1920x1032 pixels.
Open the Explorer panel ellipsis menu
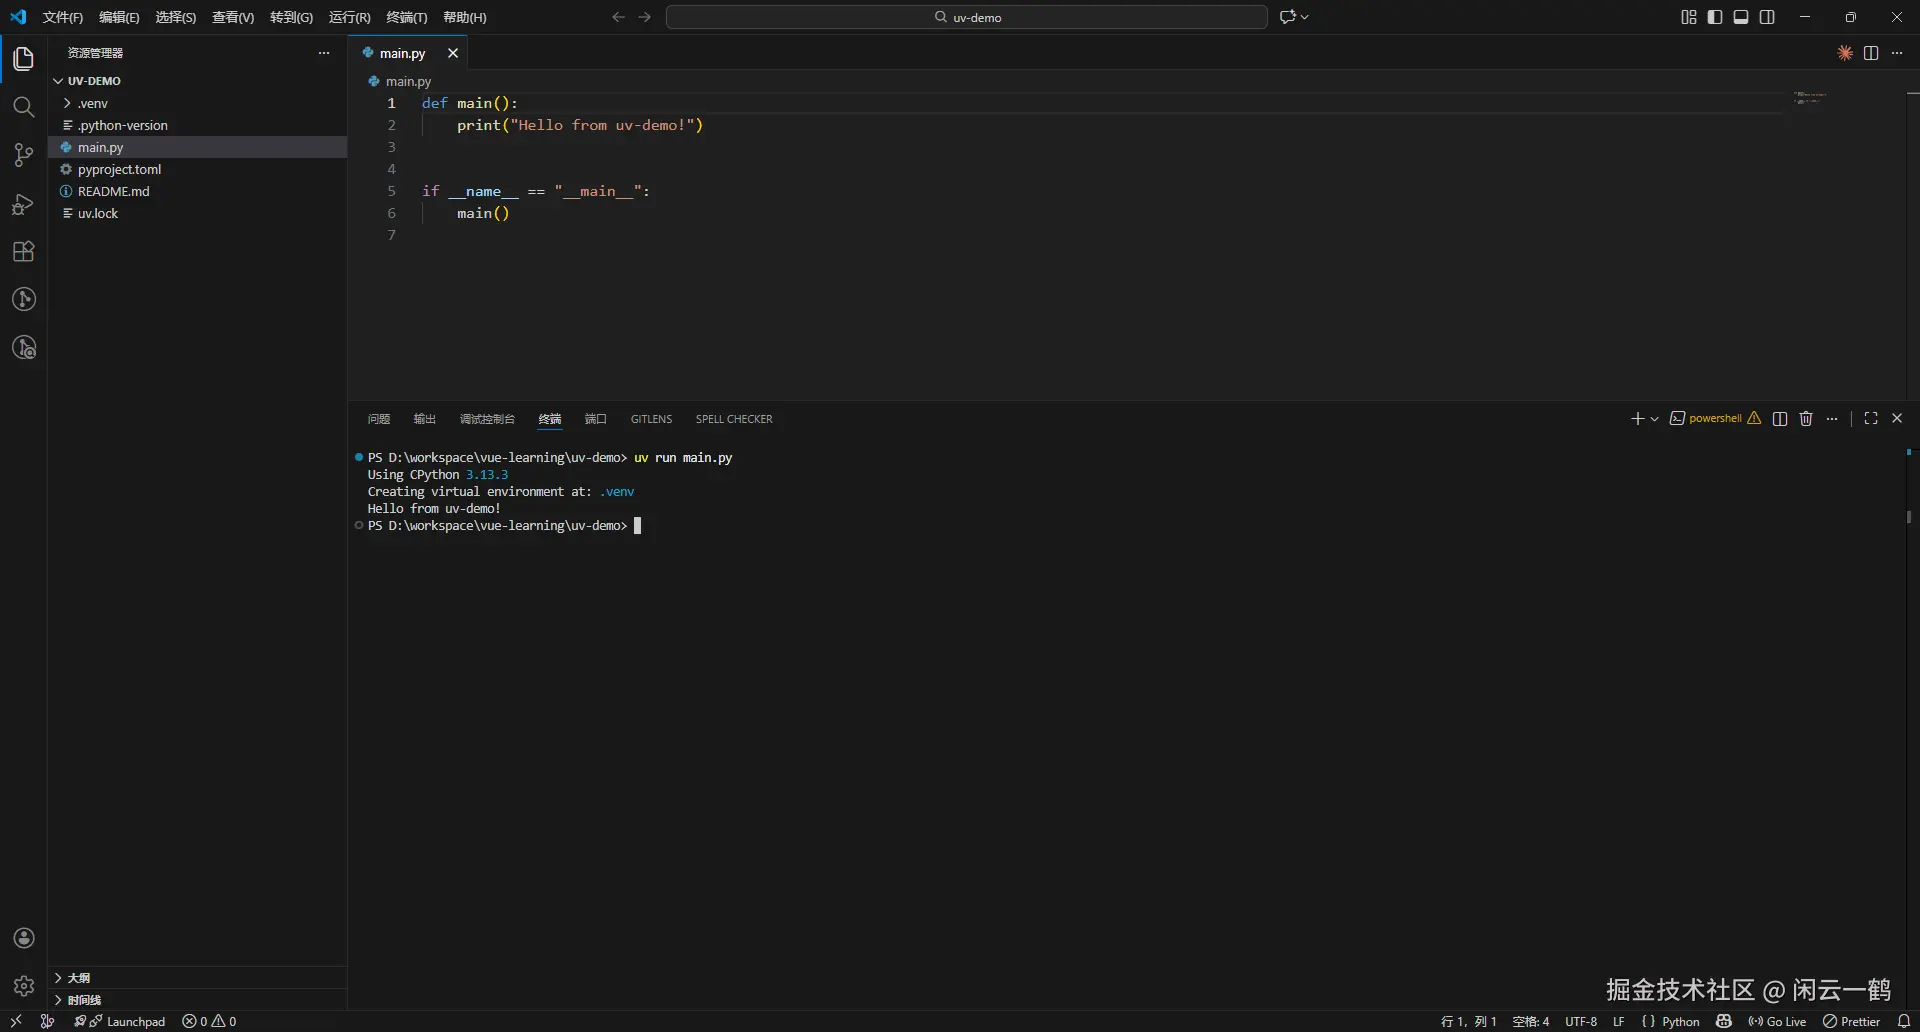[324, 53]
